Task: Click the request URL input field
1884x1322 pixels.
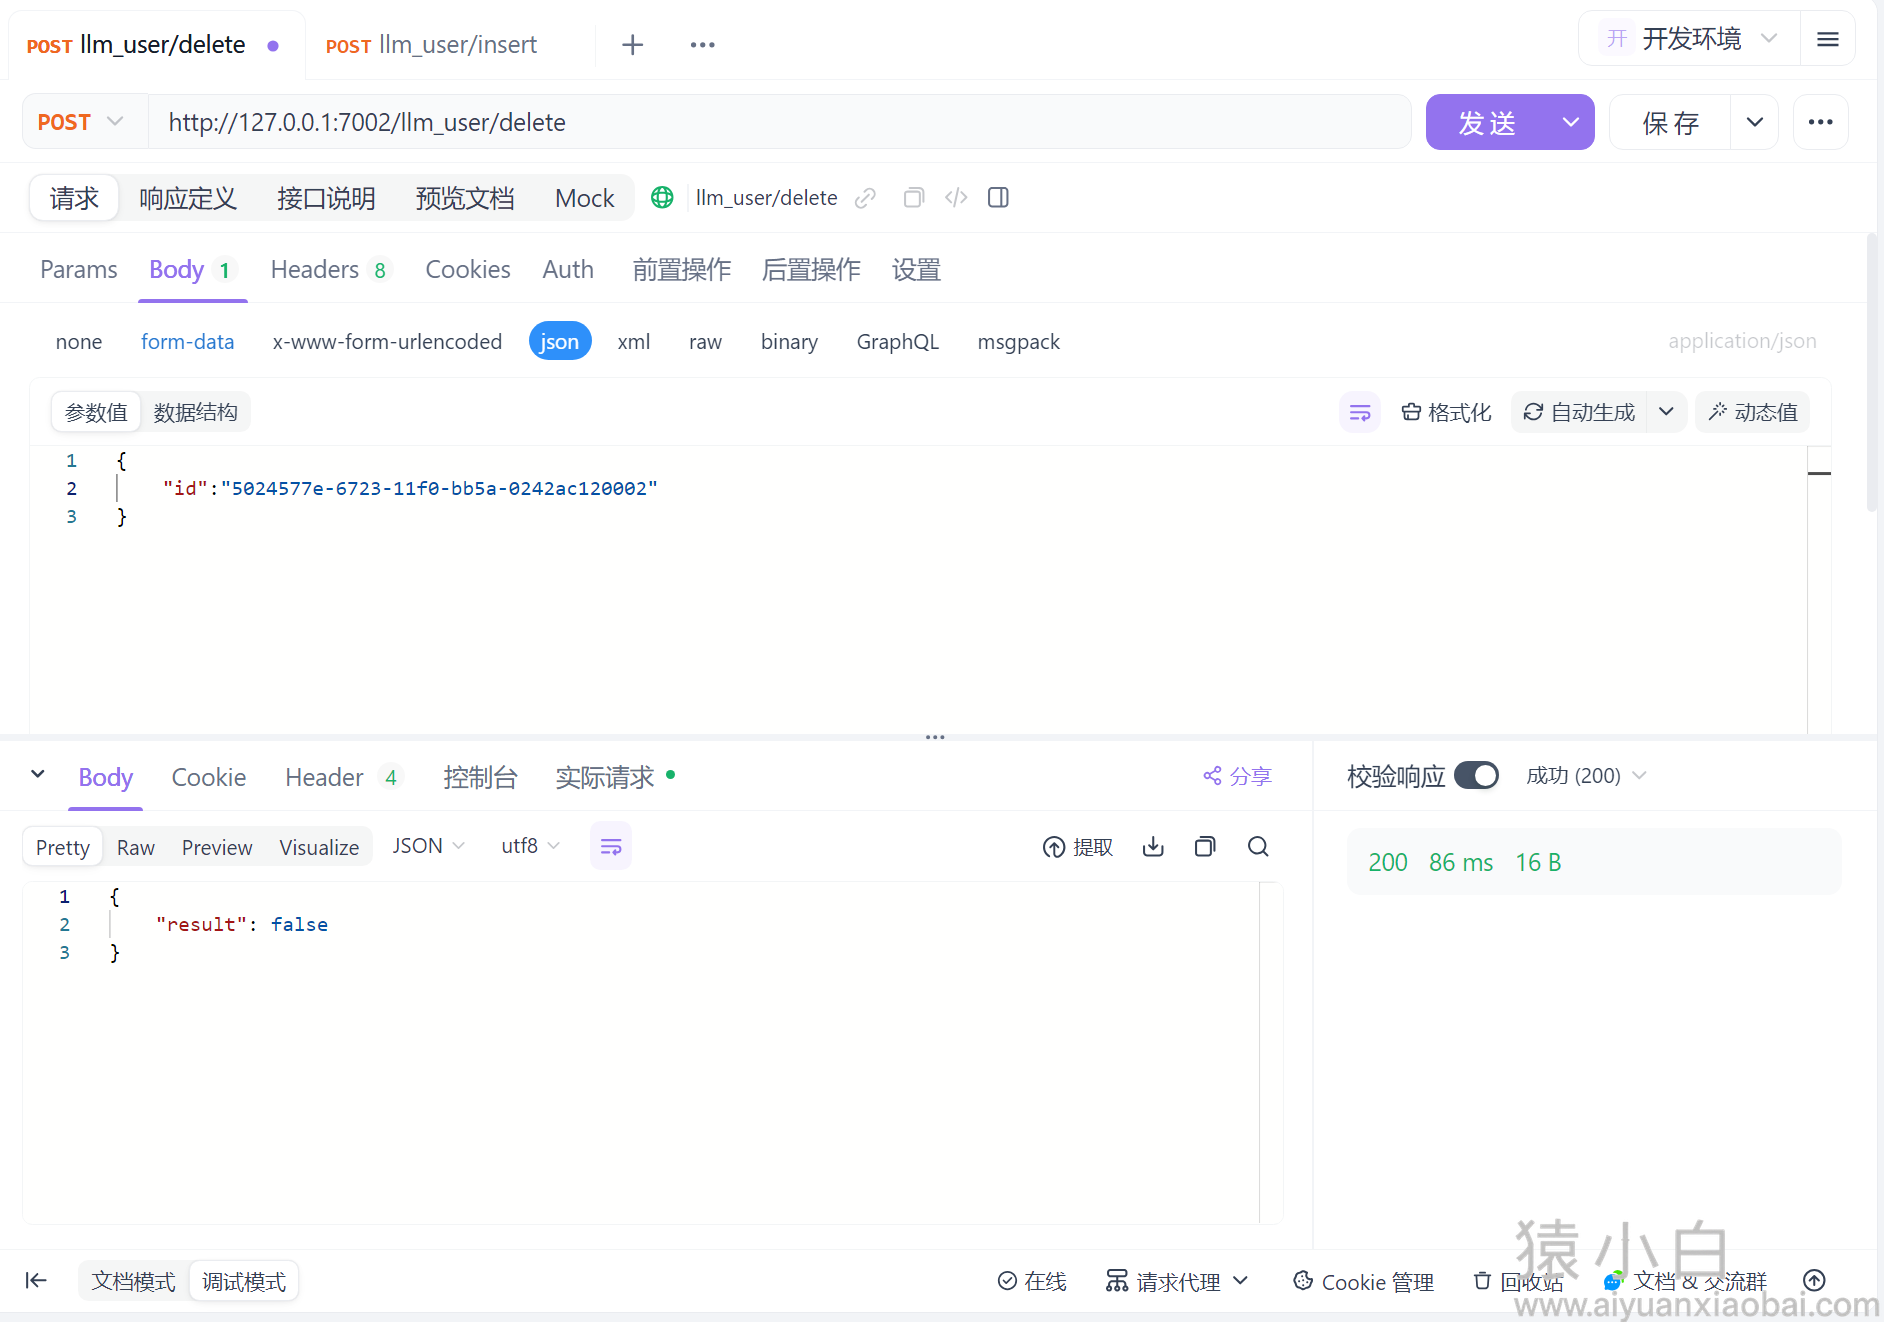Action: (x=780, y=122)
